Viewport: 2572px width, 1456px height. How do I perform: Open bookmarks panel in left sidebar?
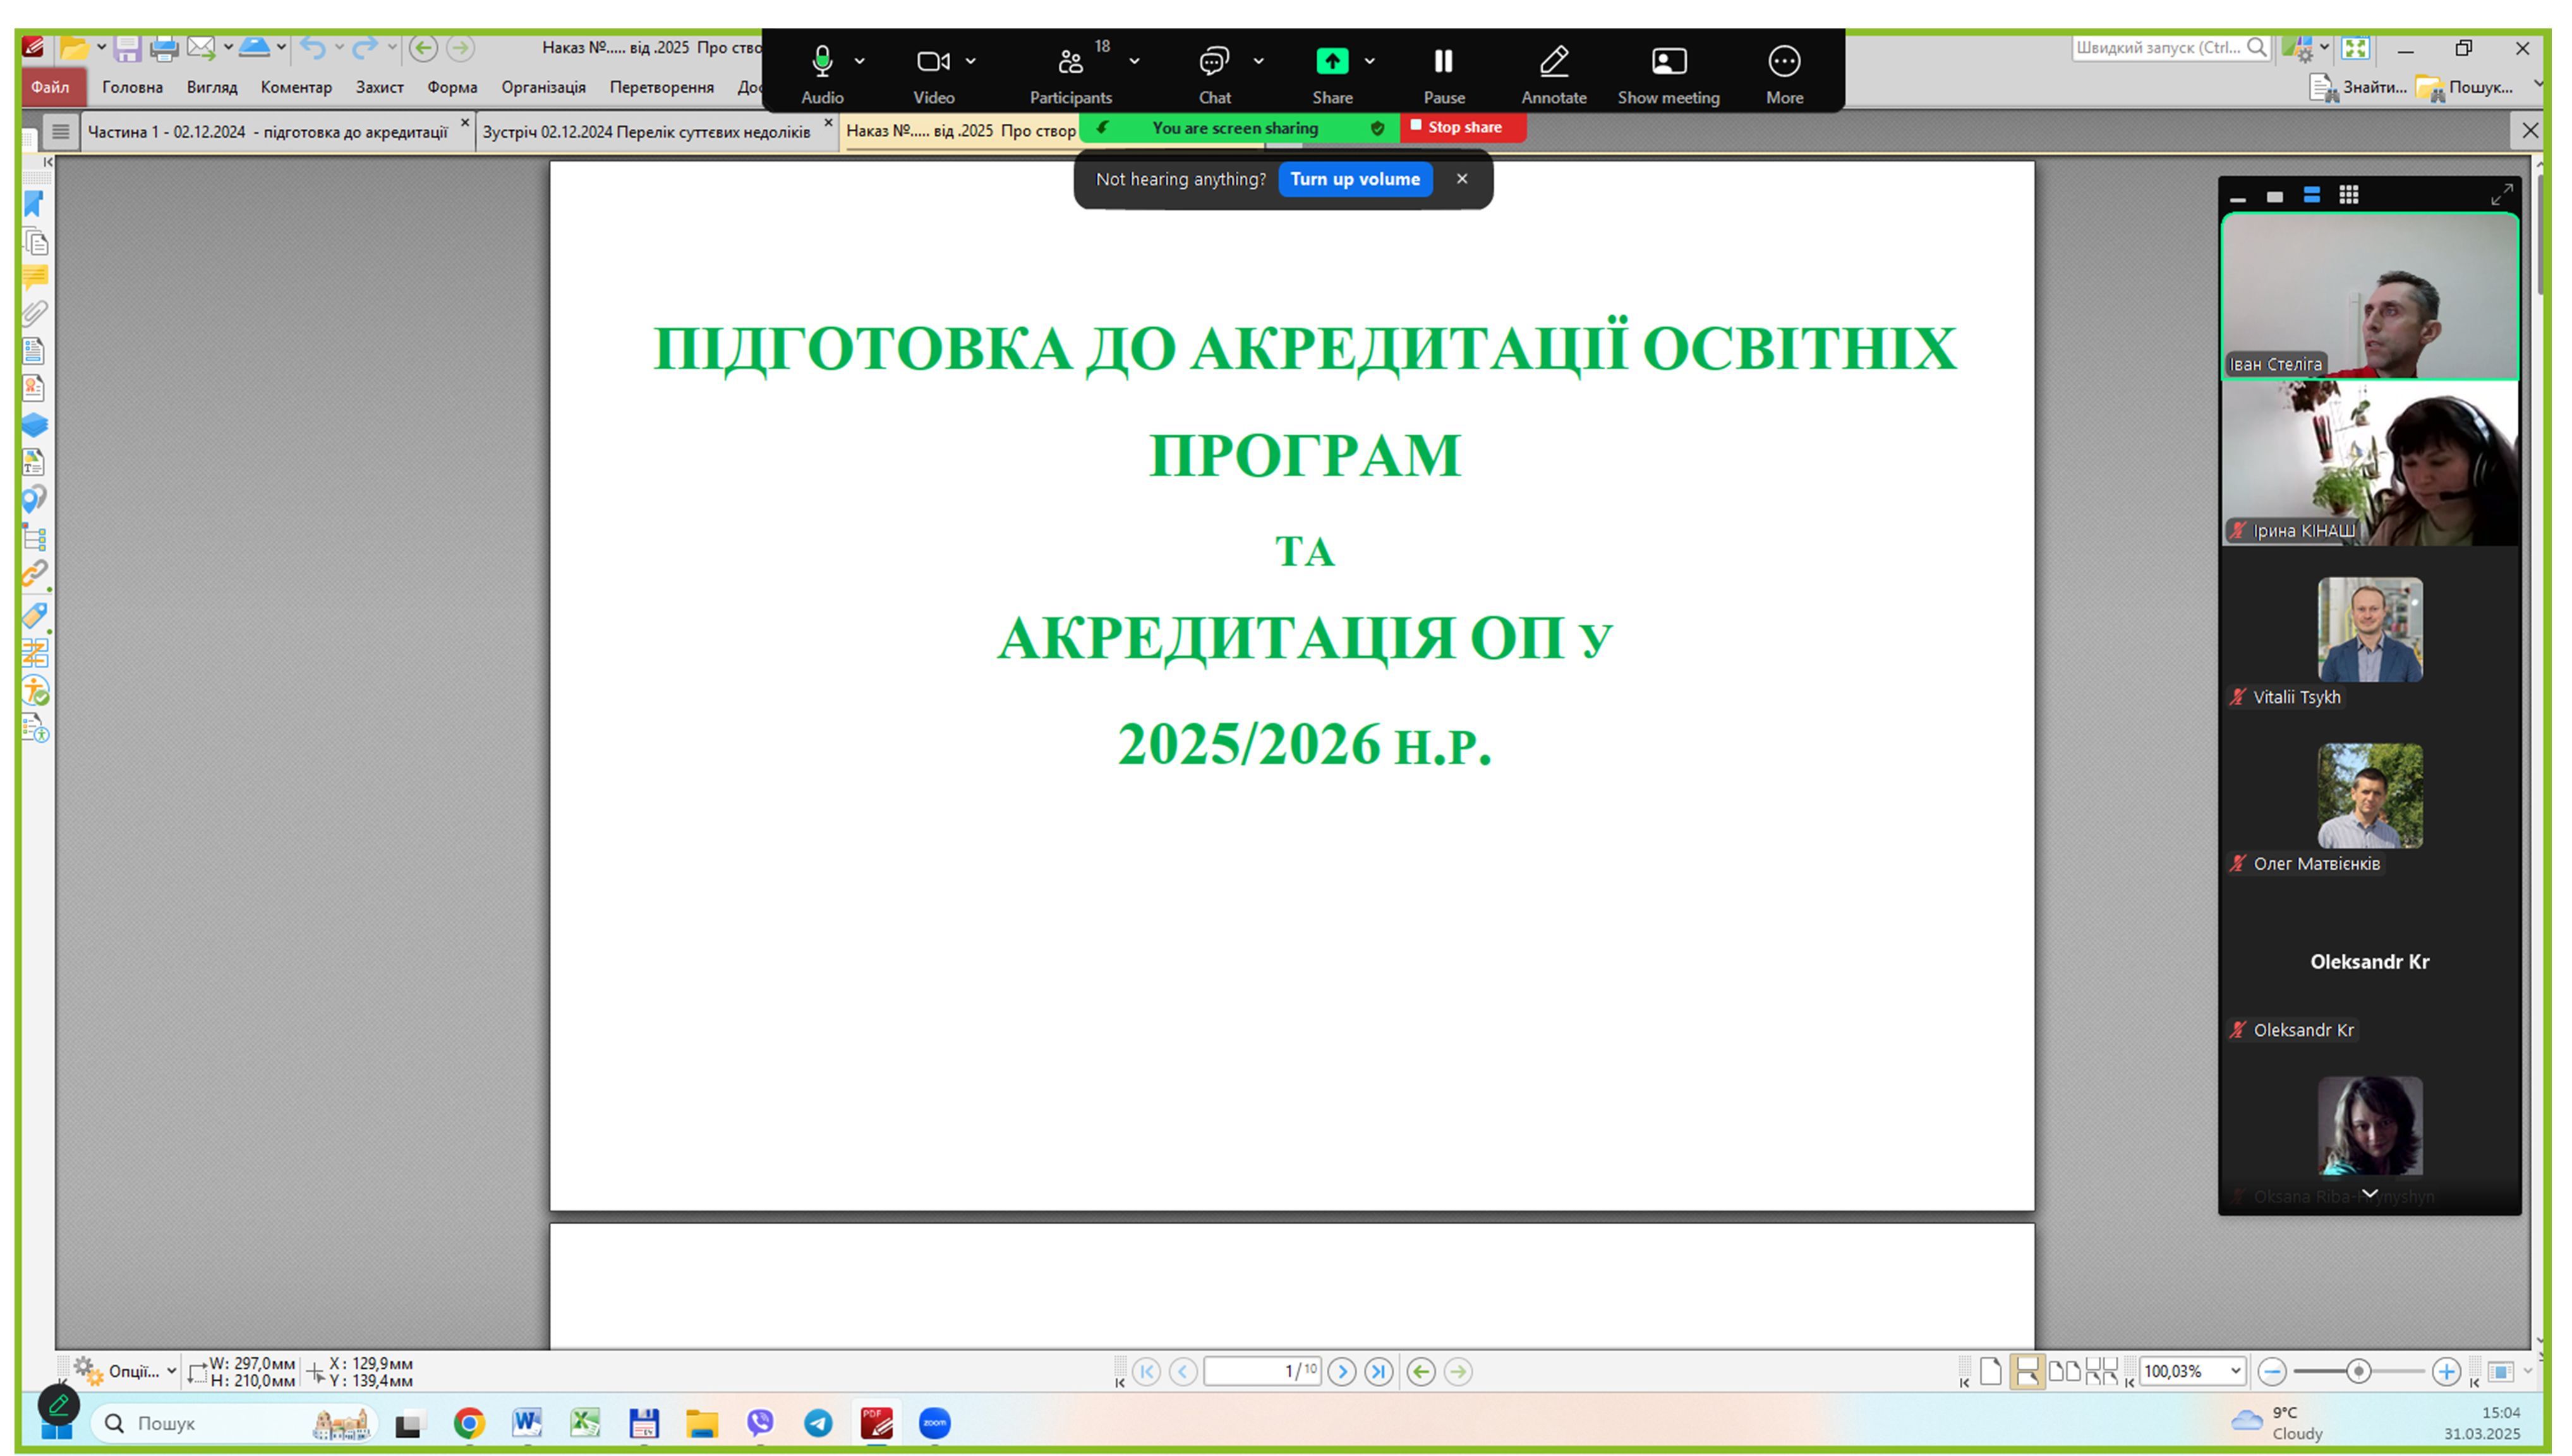[34, 204]
